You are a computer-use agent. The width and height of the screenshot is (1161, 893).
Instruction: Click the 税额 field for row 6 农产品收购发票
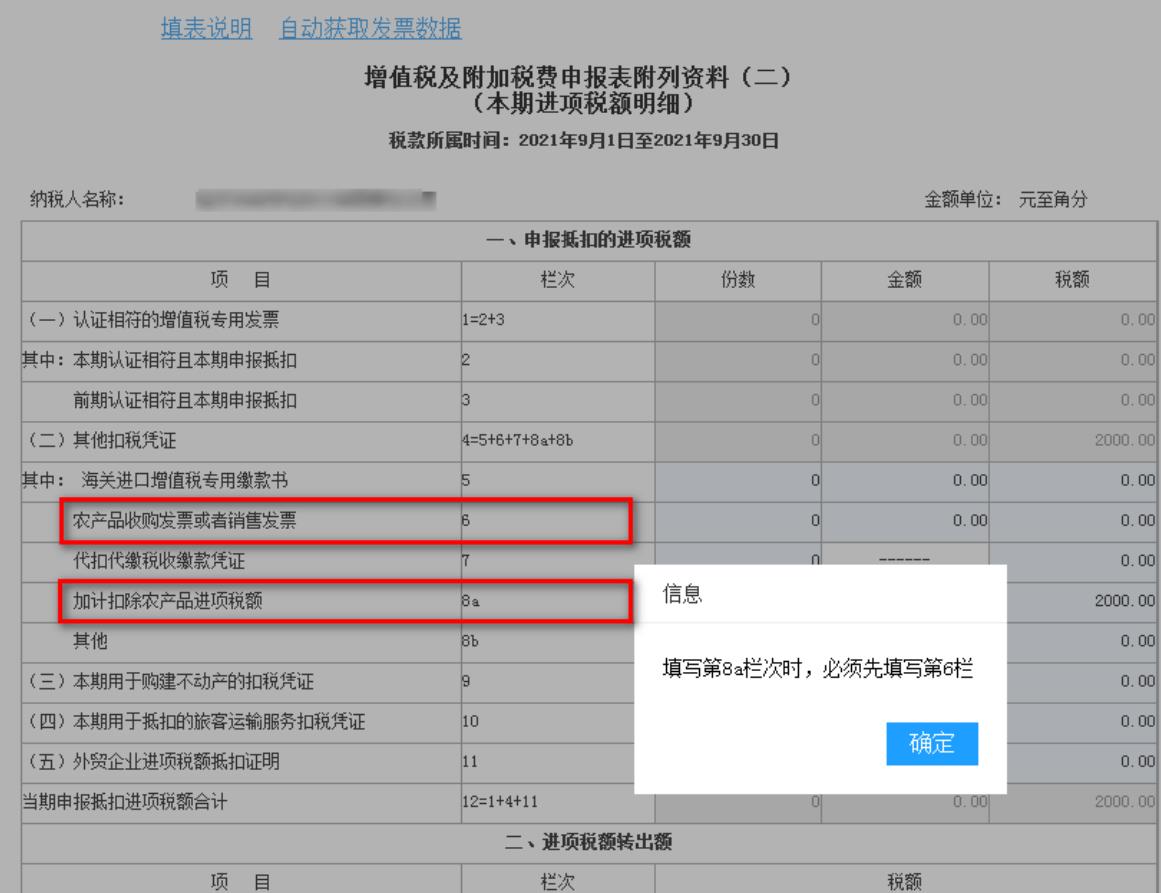[x=1074, y=520]
